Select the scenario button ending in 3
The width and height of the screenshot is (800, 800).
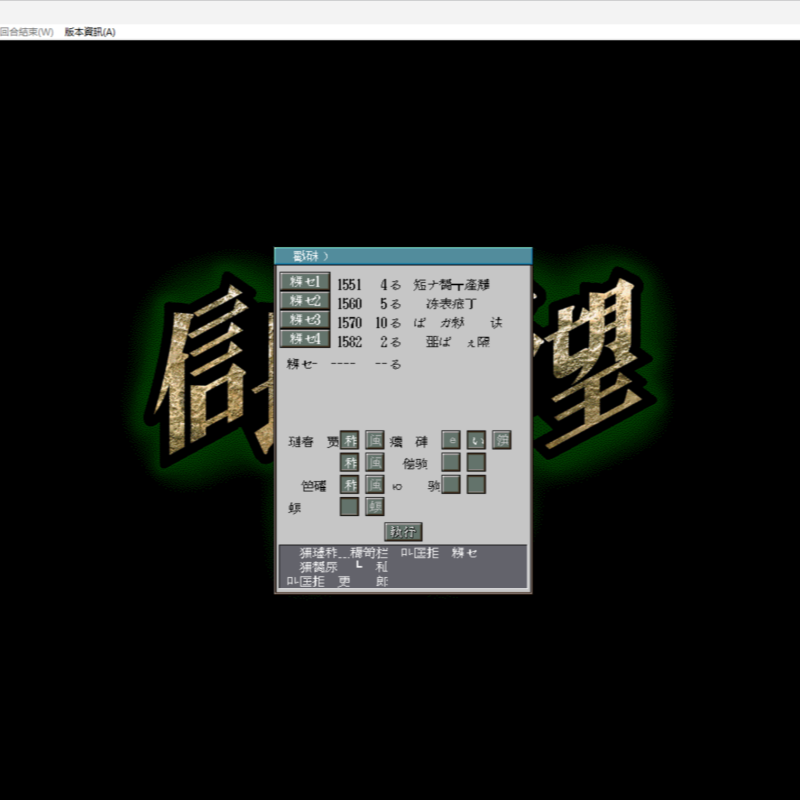click(305, 319)
